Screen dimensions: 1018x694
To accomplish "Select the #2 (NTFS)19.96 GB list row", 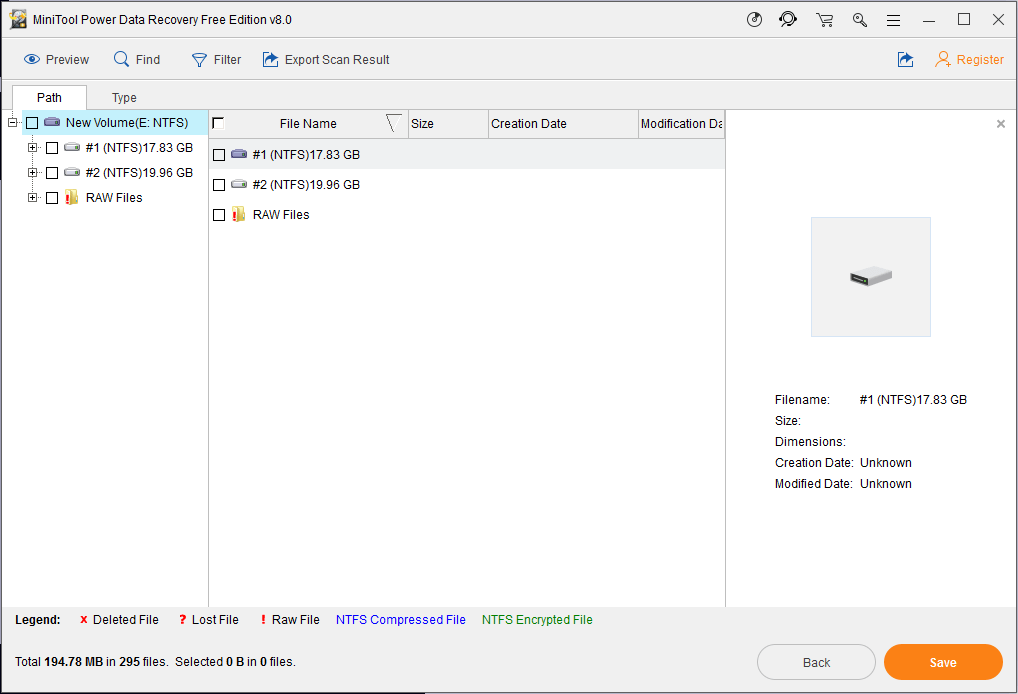I will [467, 185].
